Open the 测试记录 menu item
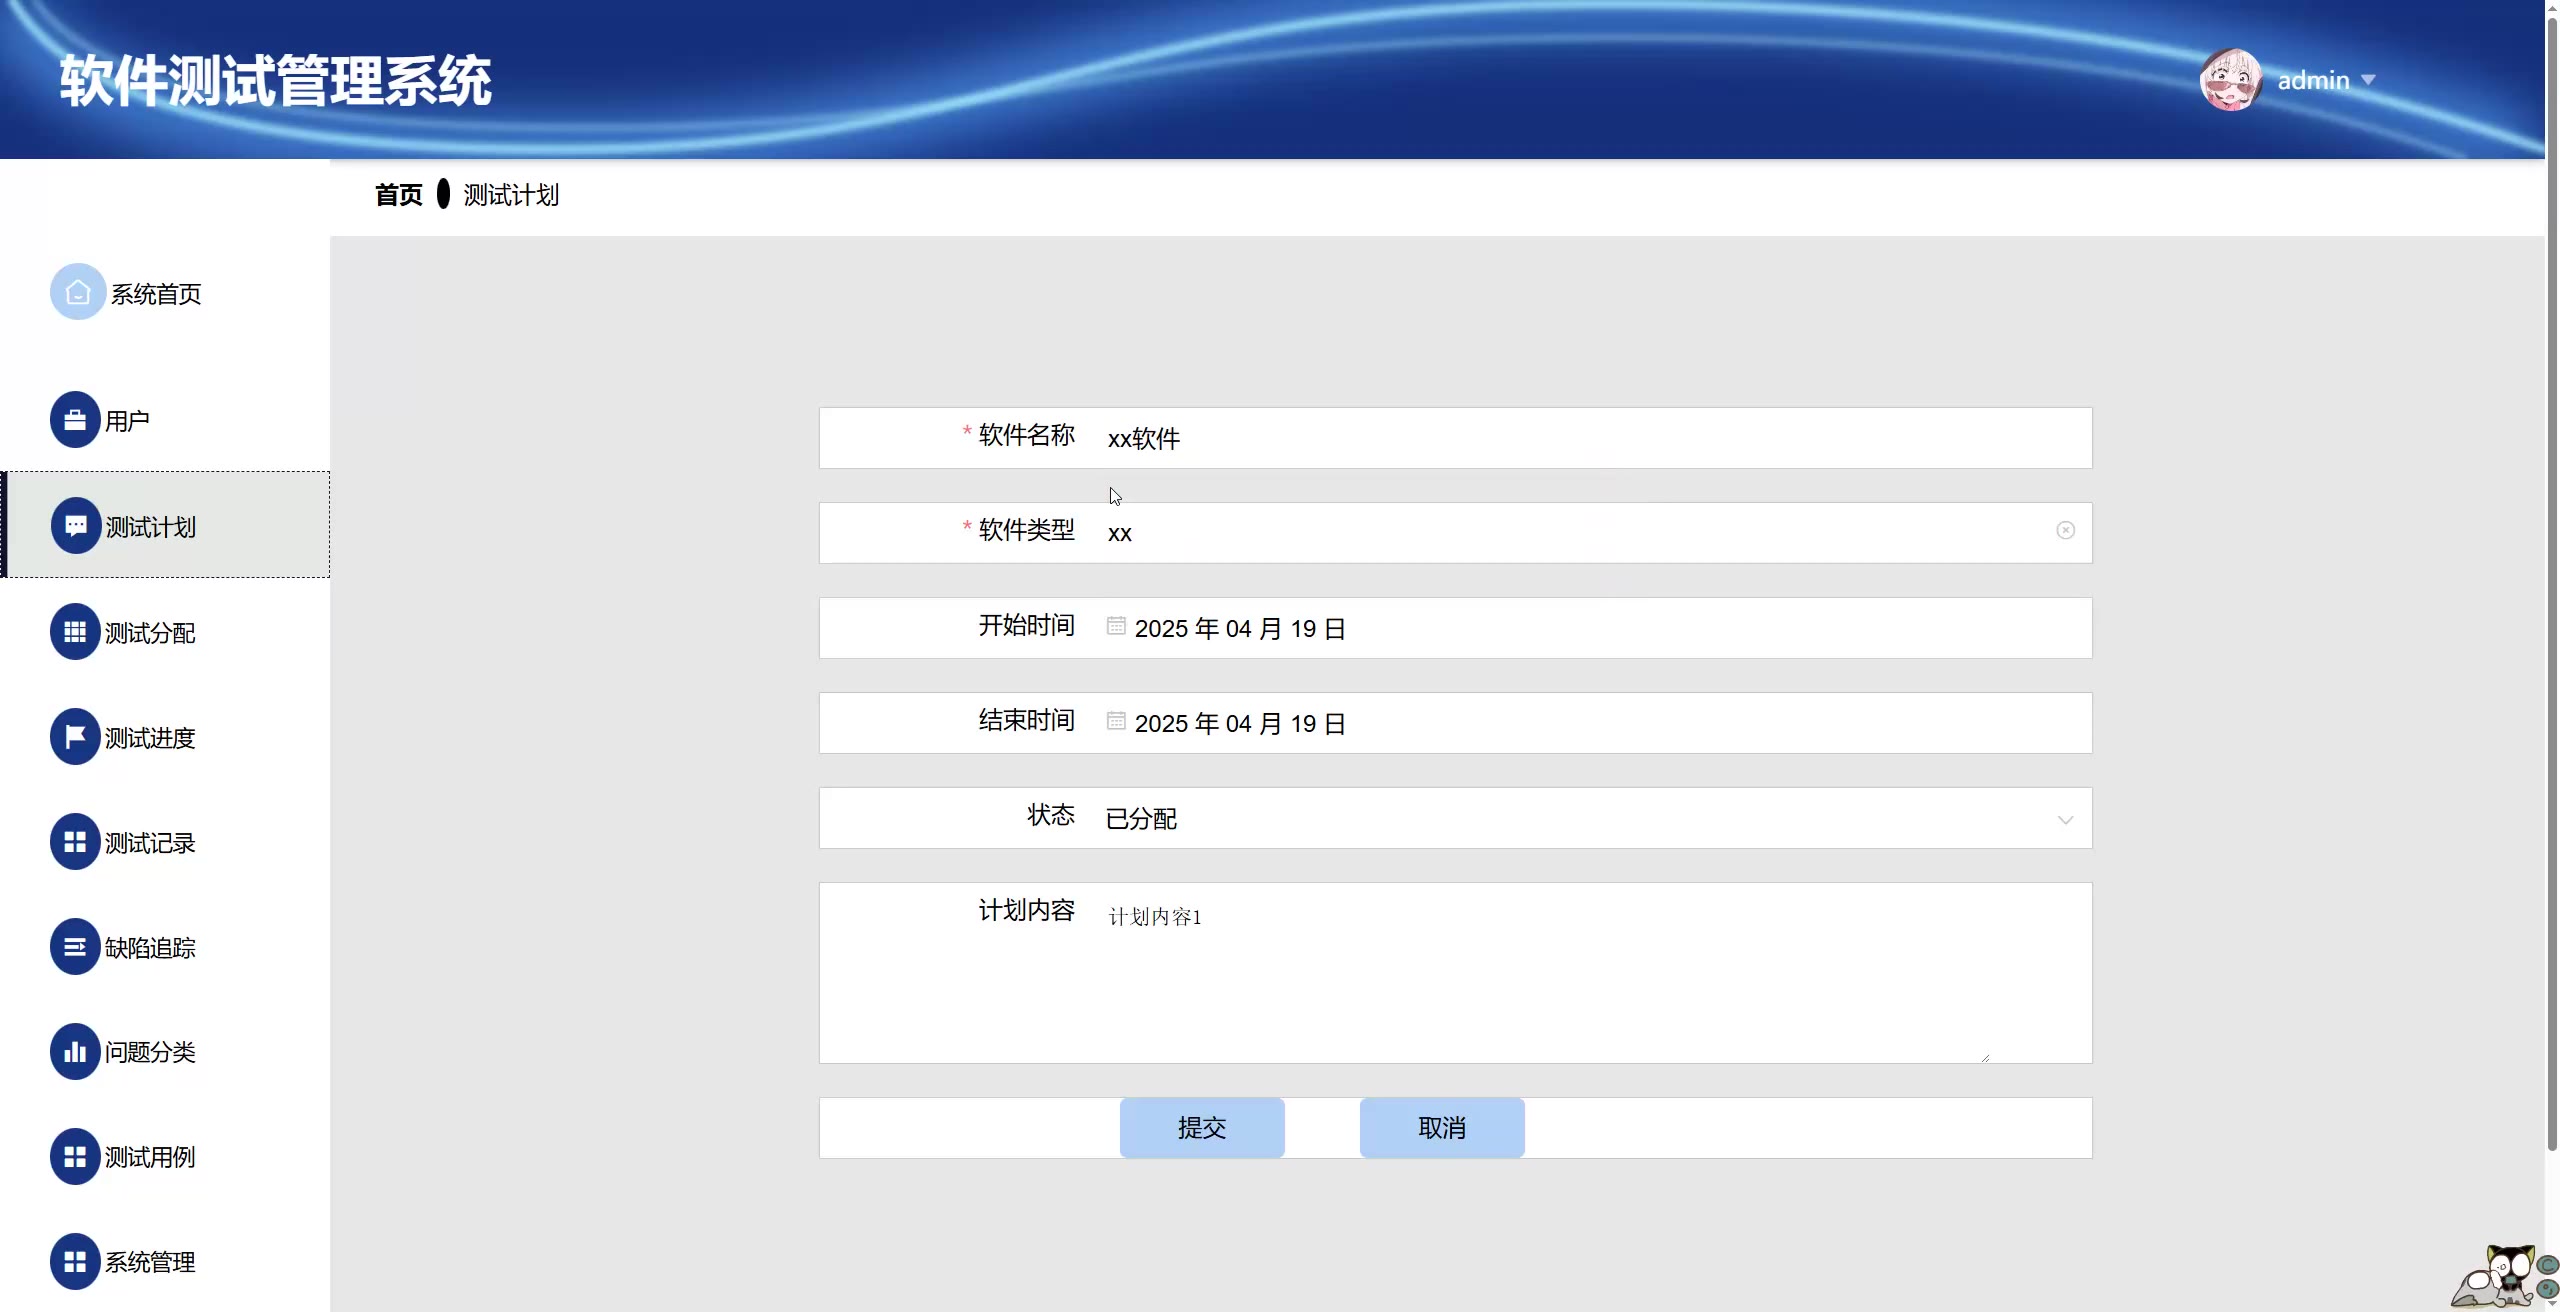2560x1312 pixels. 150,843
